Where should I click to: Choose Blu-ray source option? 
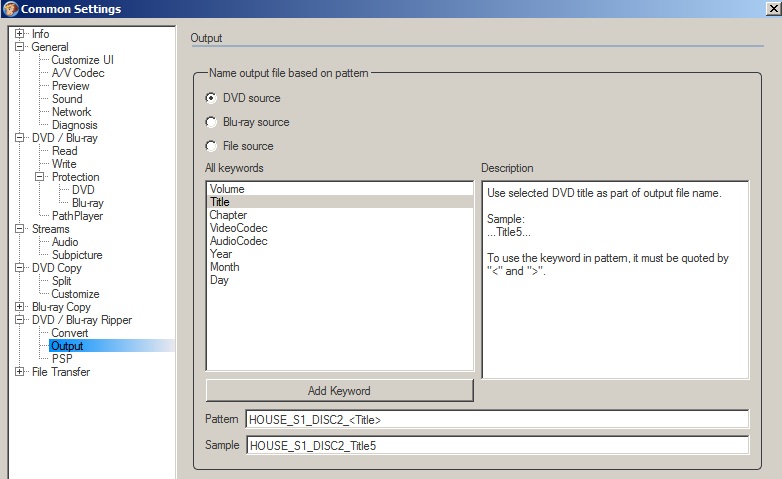pyautogui.click(x=210, y=122)
